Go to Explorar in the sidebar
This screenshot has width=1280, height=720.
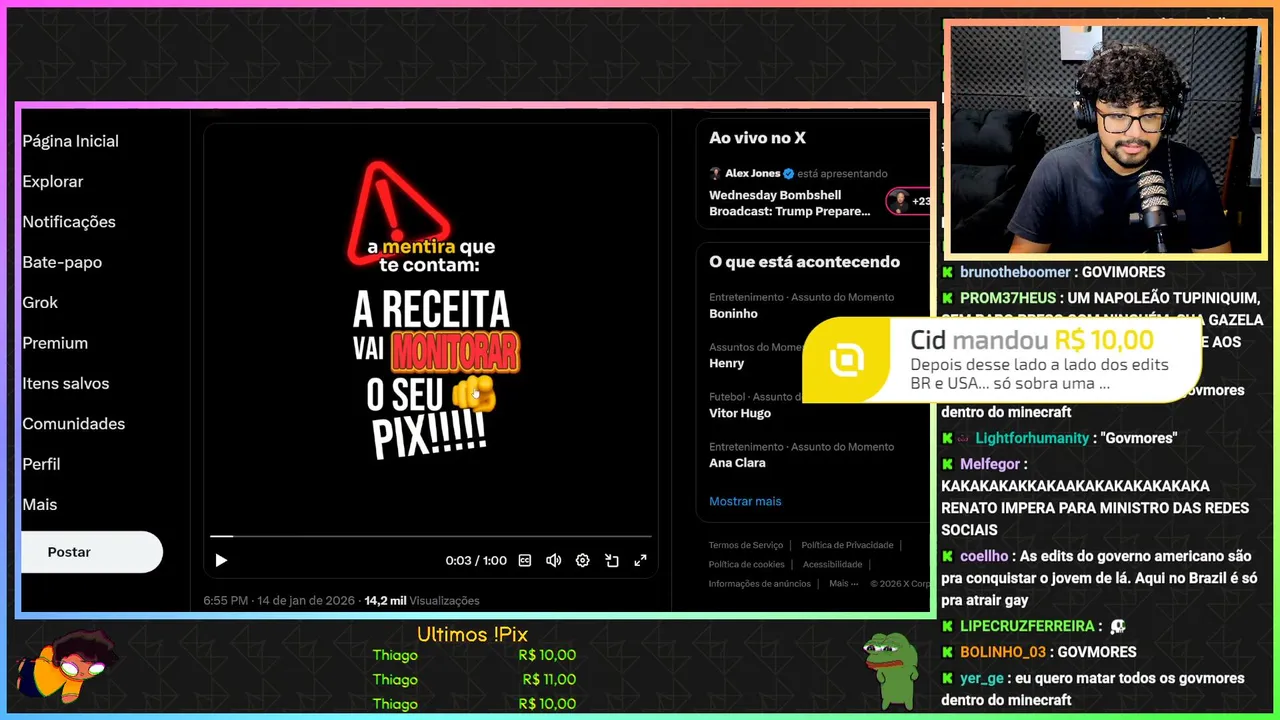click(x=53, y=182)
